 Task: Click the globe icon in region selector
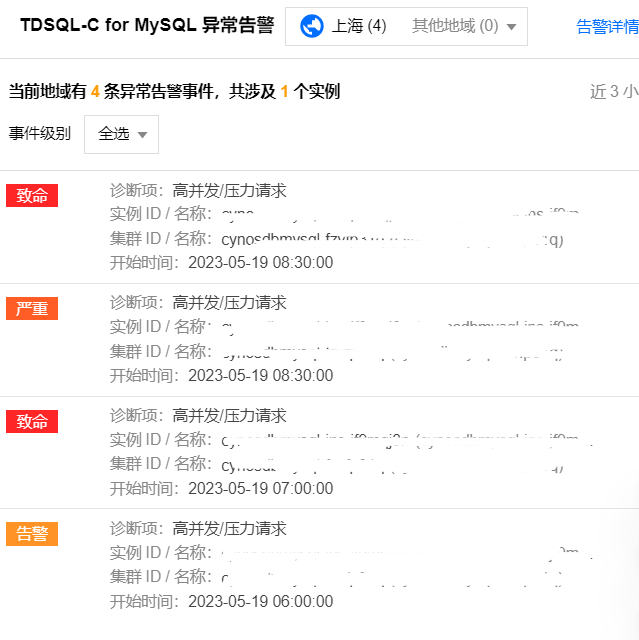click(x=311, y=26)
